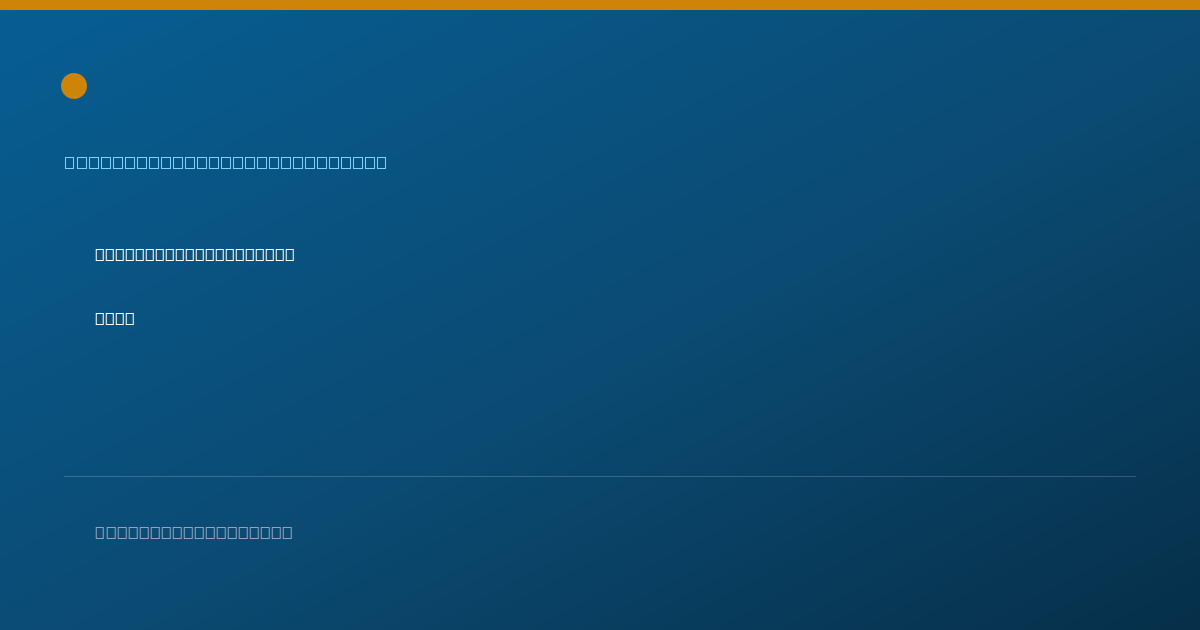Screen dimensions: 1200x630
Task: Click the thin horizontal divider line
Action: [600, 476]
